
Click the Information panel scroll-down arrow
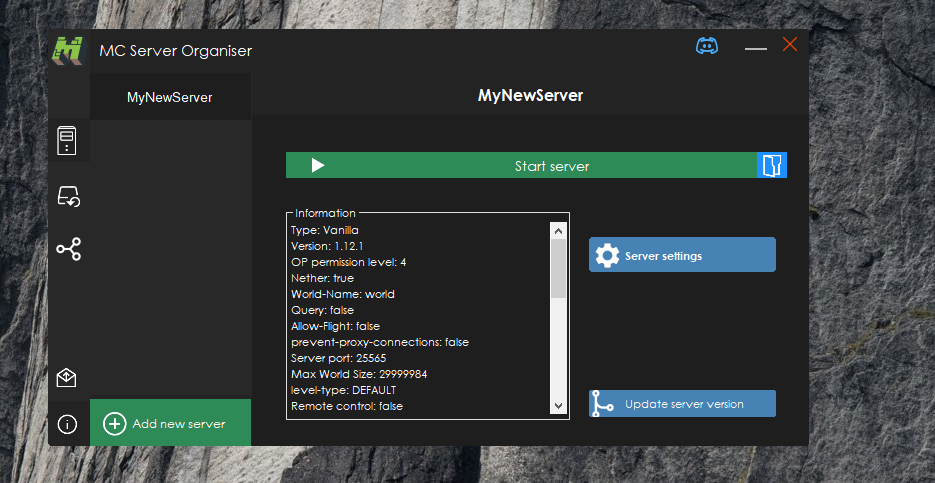[x=558, y=405]
